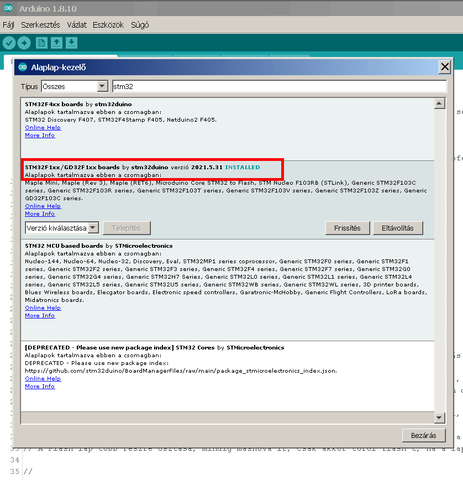Click the Frissítés update button
This screenshot has width=463, height=480.
click(347, 228)
